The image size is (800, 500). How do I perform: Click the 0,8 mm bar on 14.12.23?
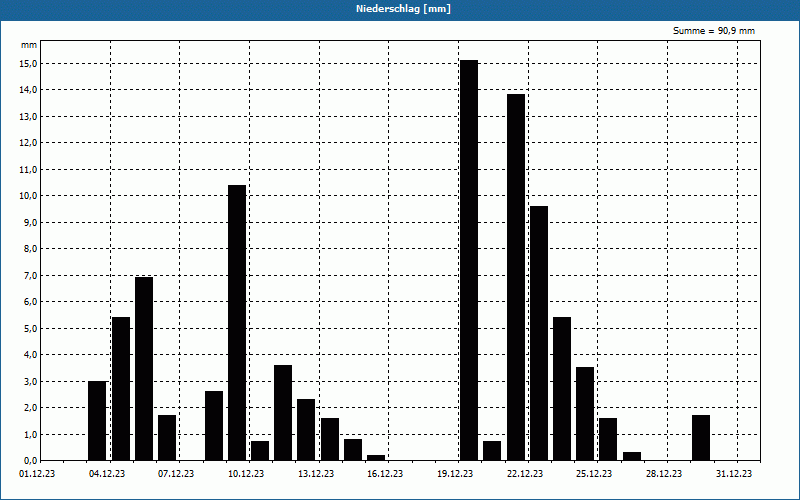coord(353,450)
